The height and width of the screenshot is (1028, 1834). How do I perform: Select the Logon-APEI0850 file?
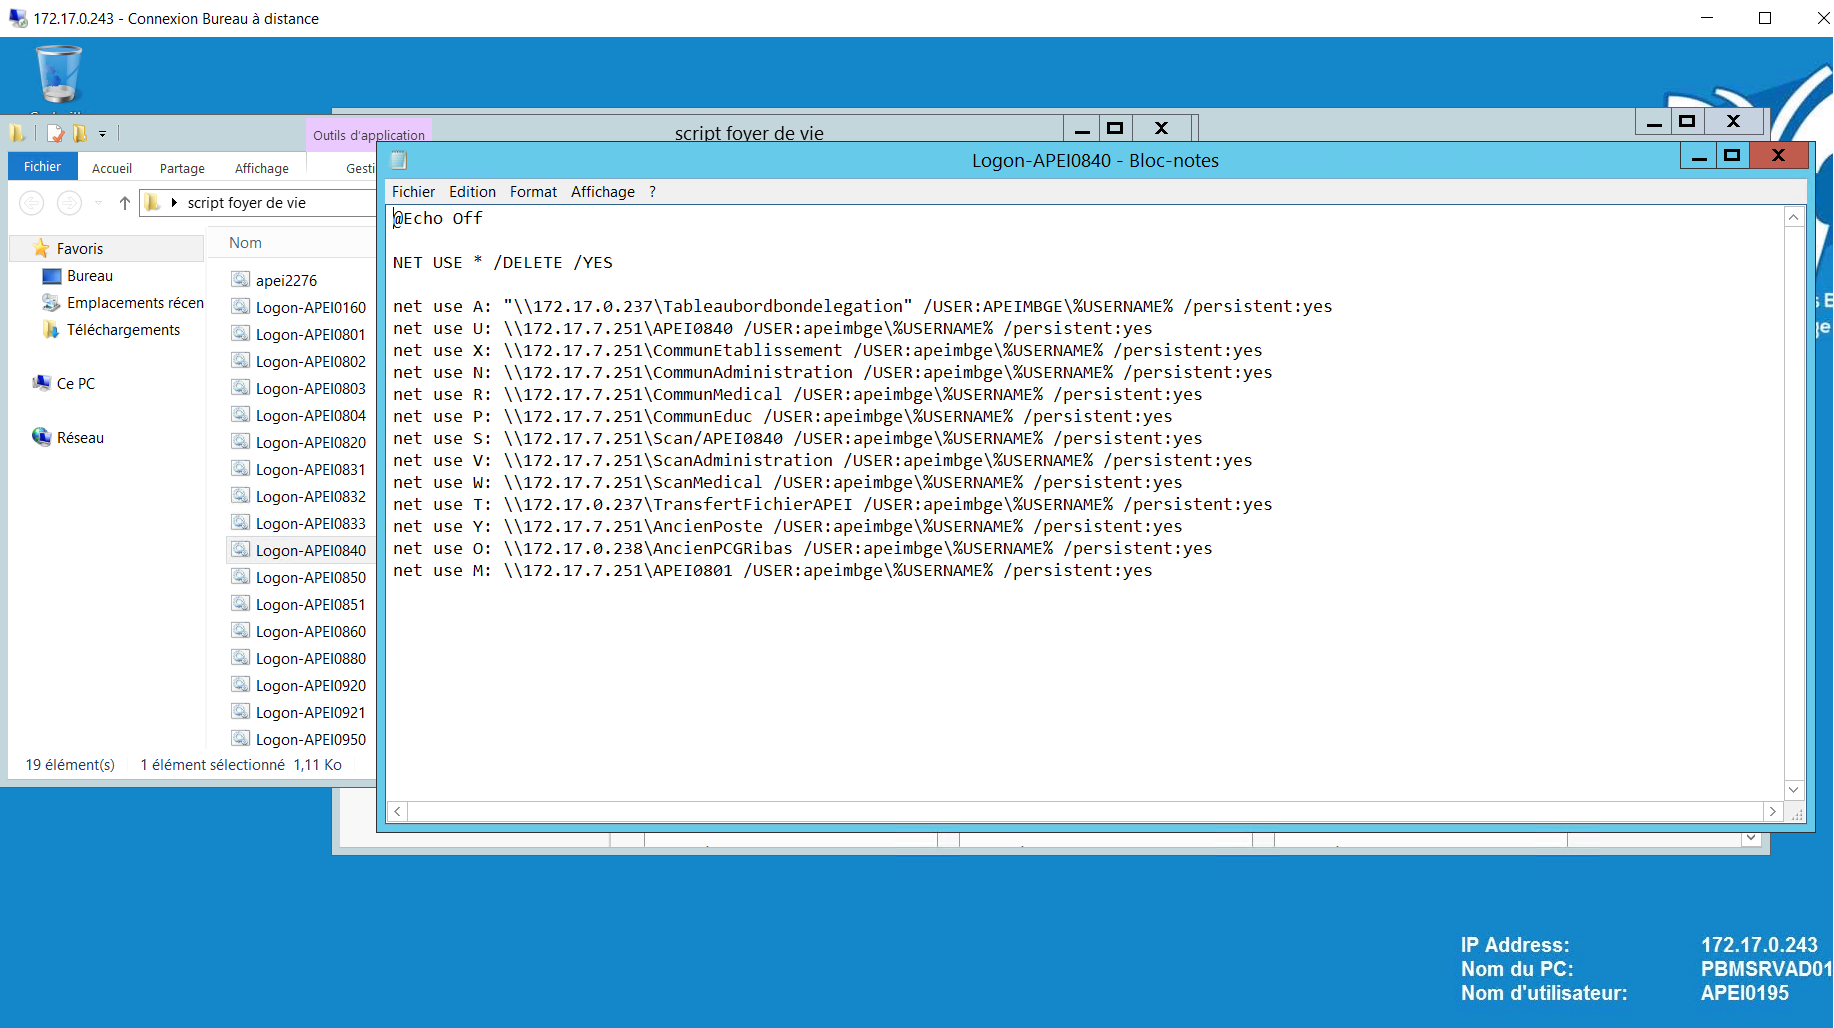(x=310, y=578)
